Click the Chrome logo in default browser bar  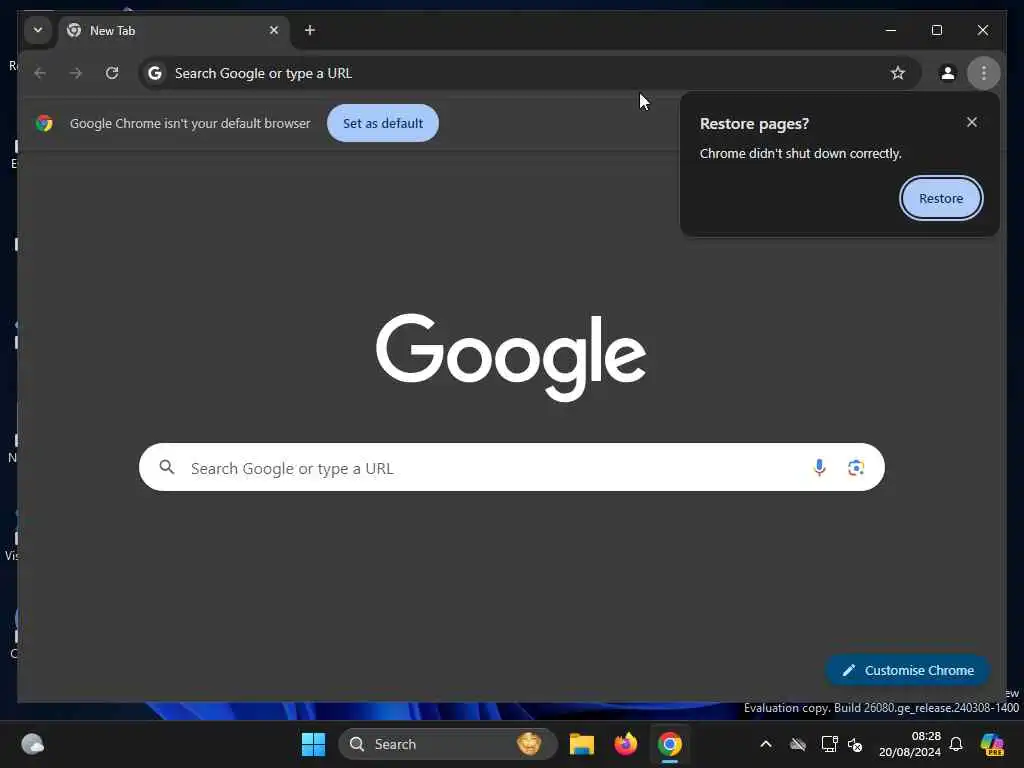click(44, 123)
